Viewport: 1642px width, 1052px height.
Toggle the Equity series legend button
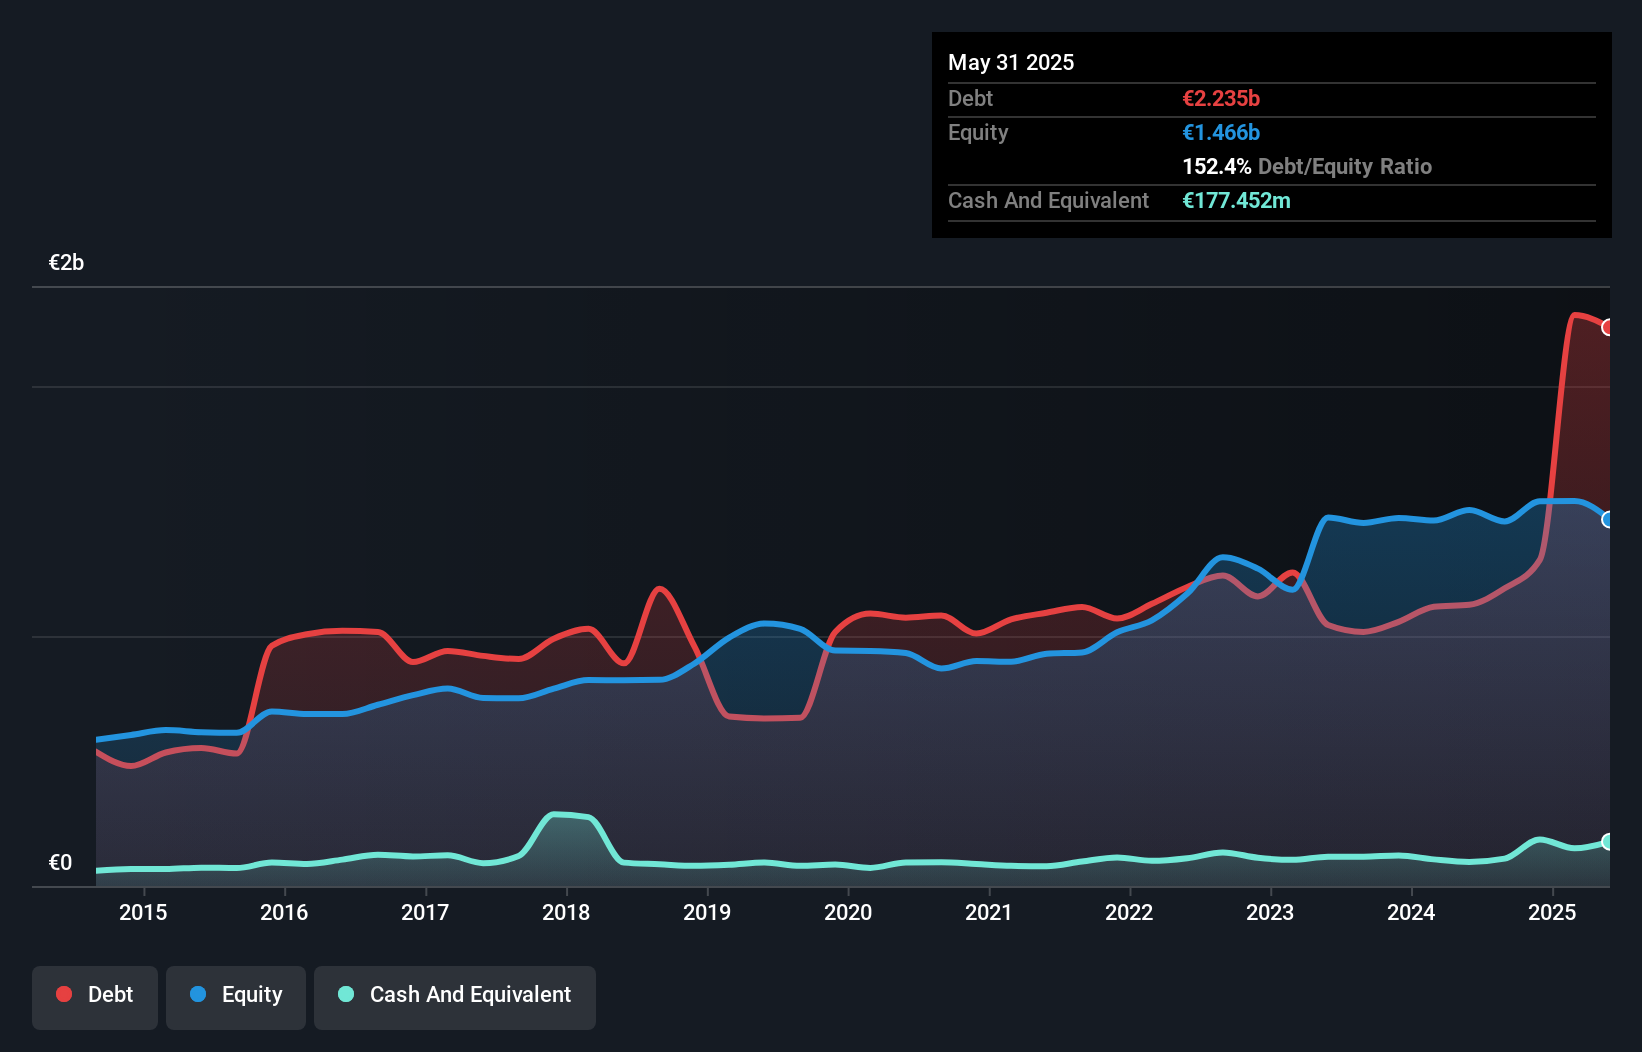pos(236,997)
